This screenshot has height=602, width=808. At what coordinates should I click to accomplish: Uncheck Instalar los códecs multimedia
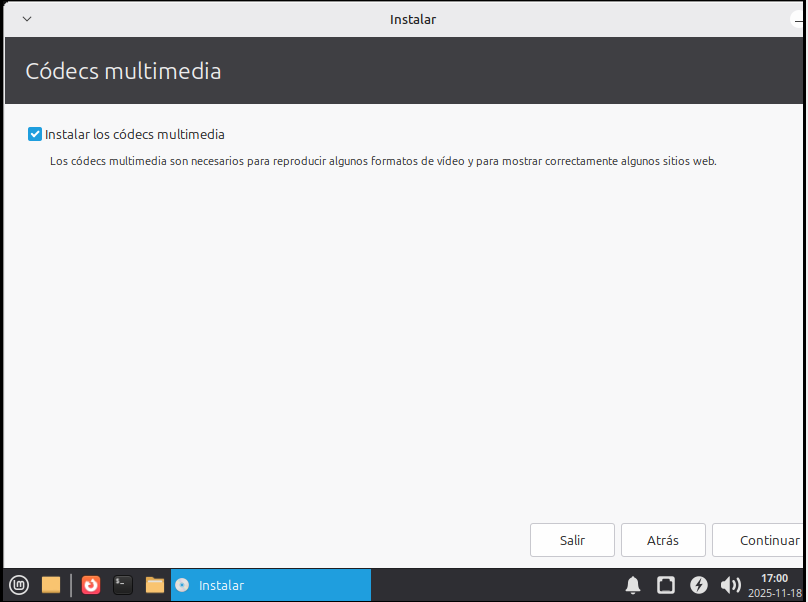(x=34, y=133)
